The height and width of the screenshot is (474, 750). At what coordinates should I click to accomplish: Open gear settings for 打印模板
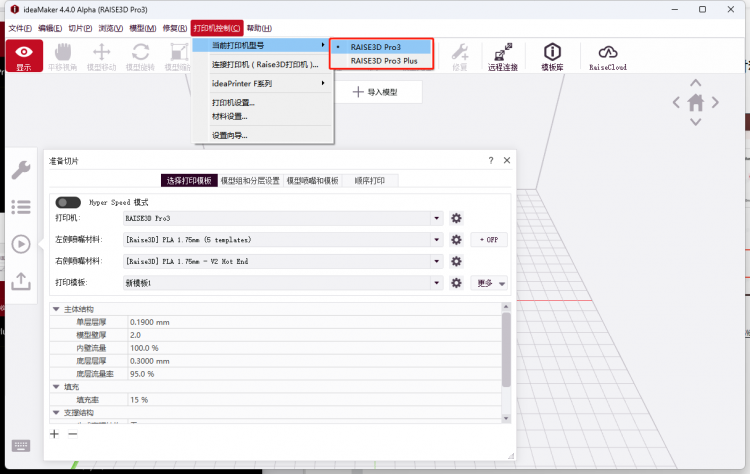click(x=456, y=283)
